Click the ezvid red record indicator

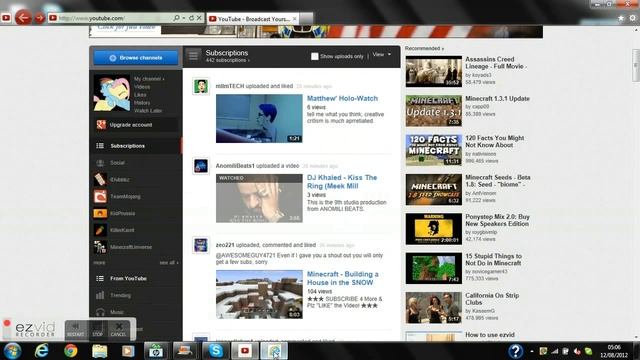[7, 323]
